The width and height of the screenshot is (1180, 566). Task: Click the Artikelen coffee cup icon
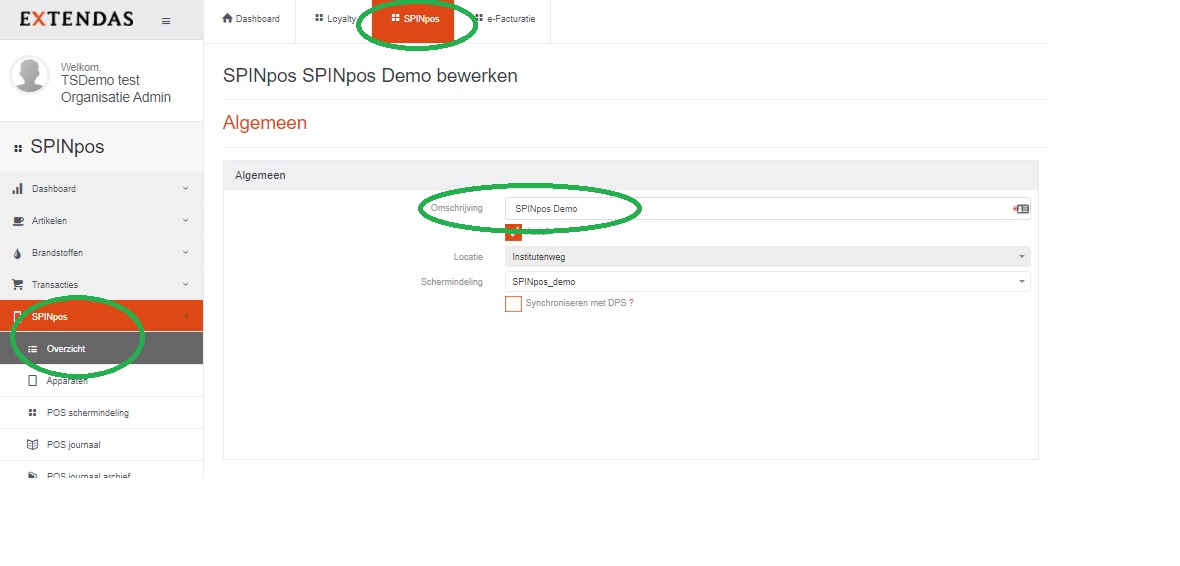tap(18, 221)
